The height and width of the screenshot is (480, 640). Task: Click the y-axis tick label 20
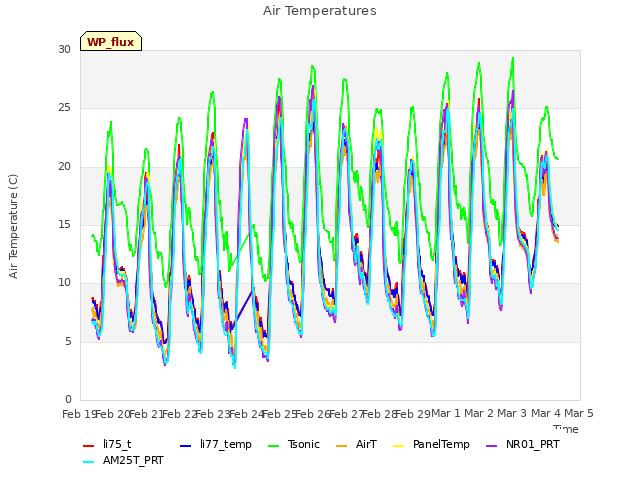pos(64,167)
